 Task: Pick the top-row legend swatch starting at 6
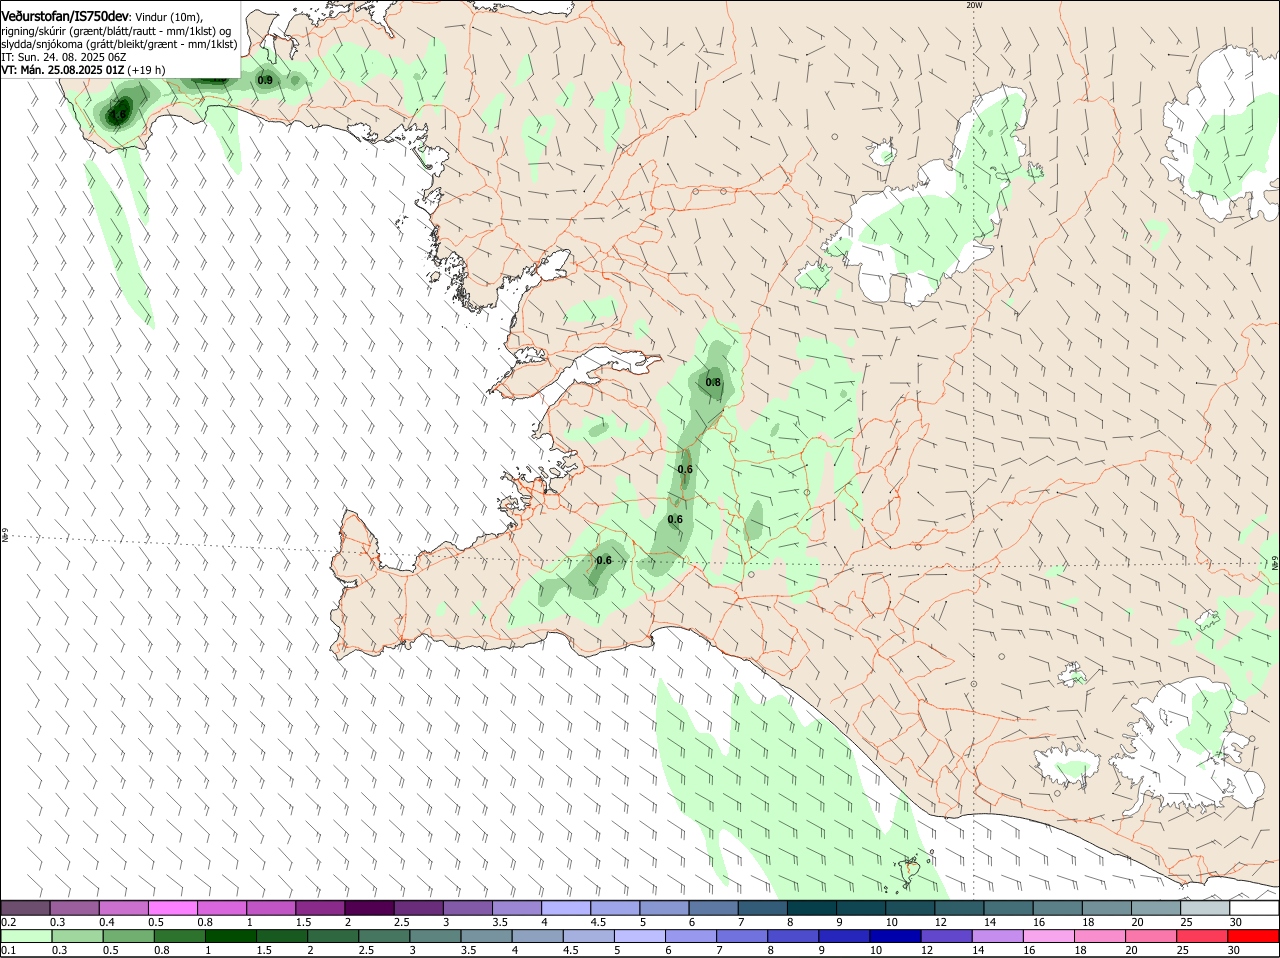[713, 908]
